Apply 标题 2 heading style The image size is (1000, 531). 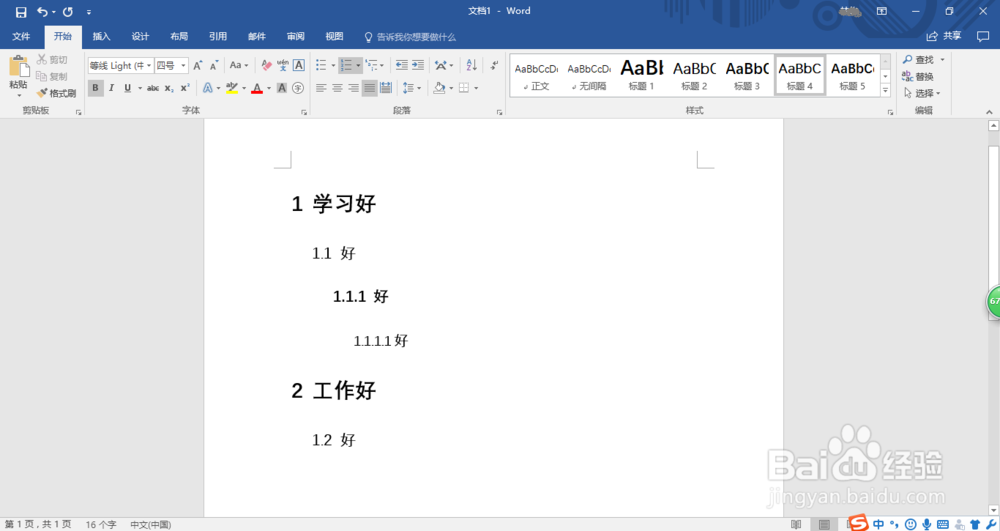pos(695,75)
